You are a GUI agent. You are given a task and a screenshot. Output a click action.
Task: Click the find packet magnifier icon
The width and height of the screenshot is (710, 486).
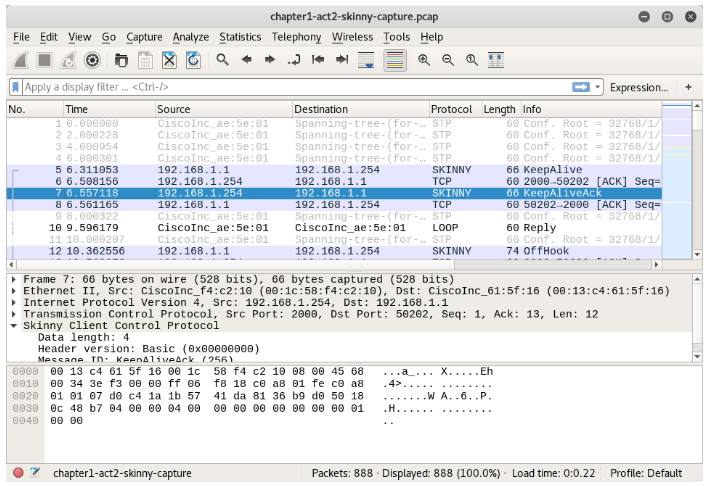[x=223, y=60]
